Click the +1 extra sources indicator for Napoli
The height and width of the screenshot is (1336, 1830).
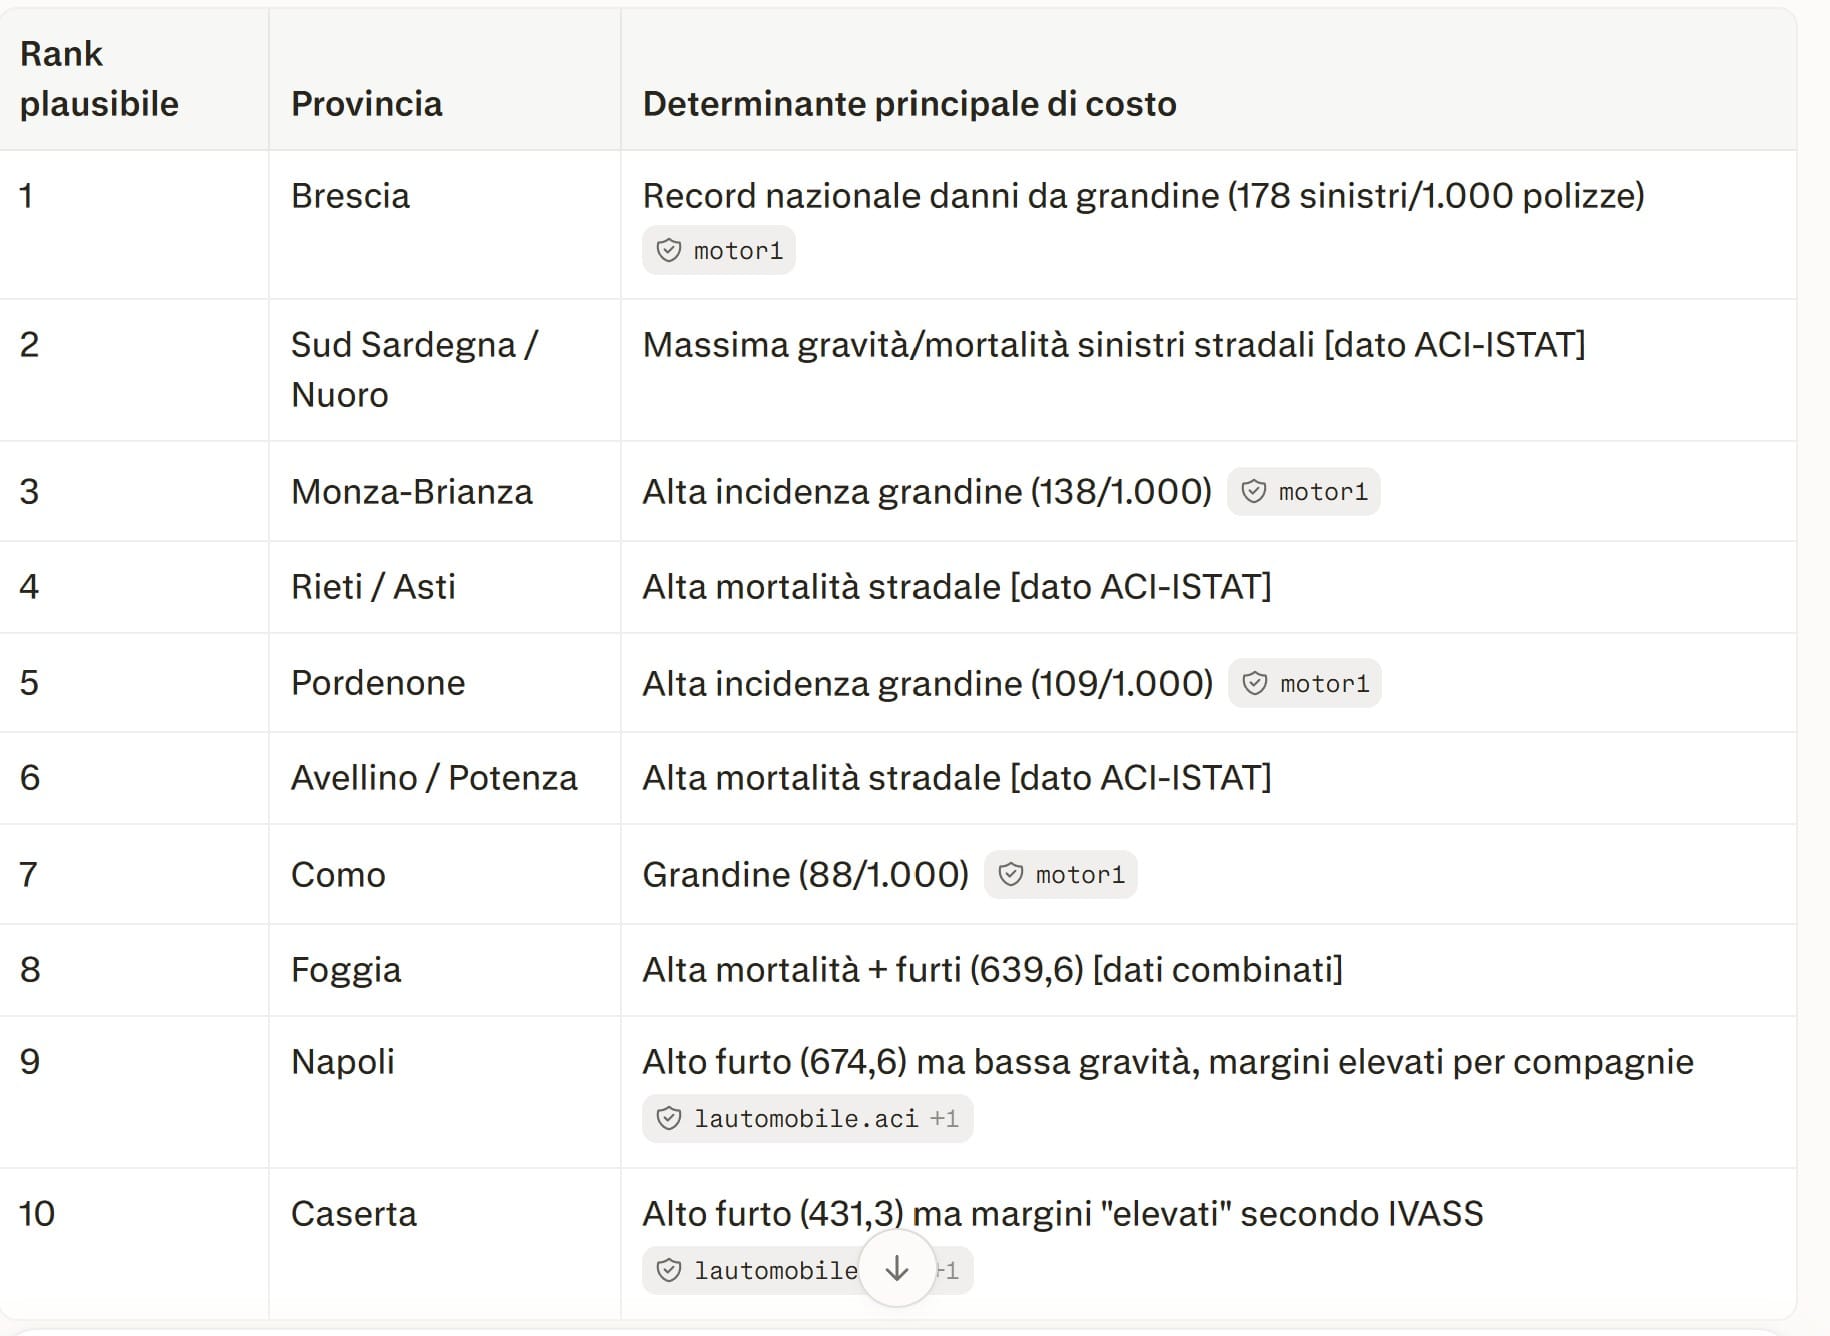pyautogui.click(x=944, y=1118)
